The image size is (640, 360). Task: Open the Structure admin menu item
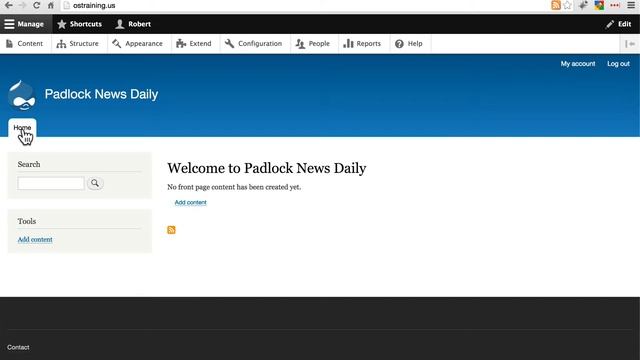(78, 44)
